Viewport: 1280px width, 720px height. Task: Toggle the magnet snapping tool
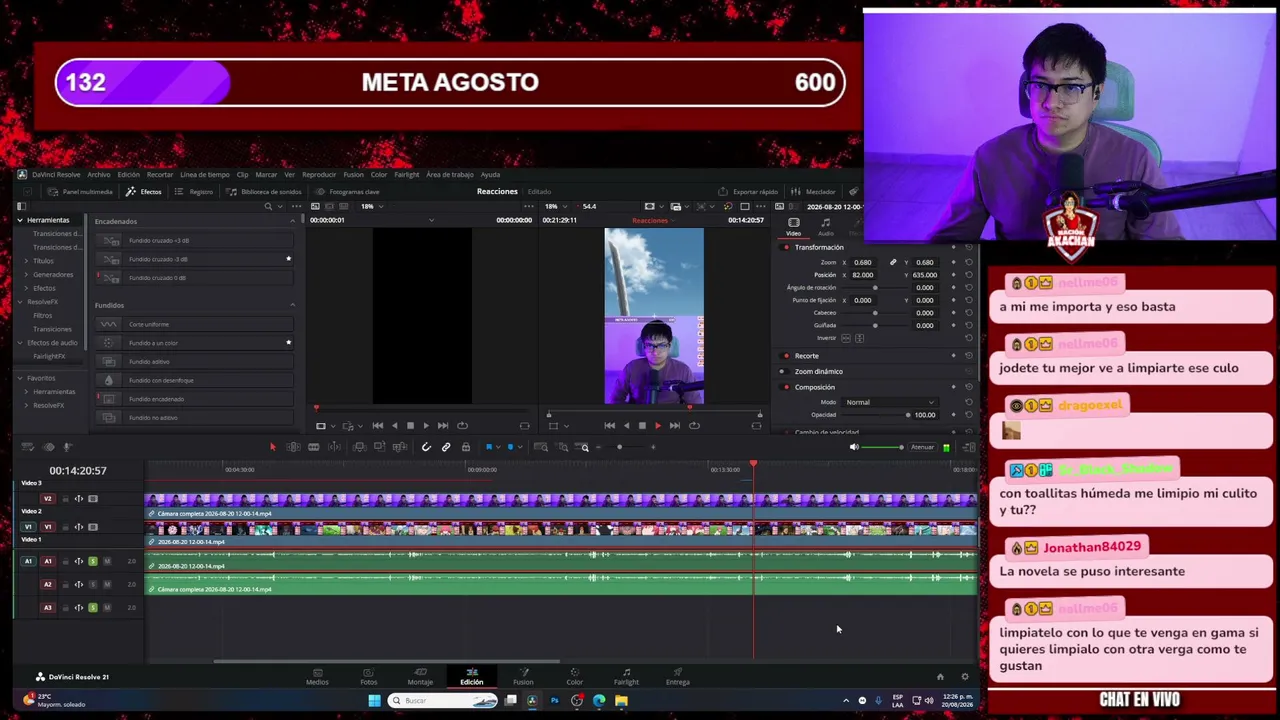(426, 447)
